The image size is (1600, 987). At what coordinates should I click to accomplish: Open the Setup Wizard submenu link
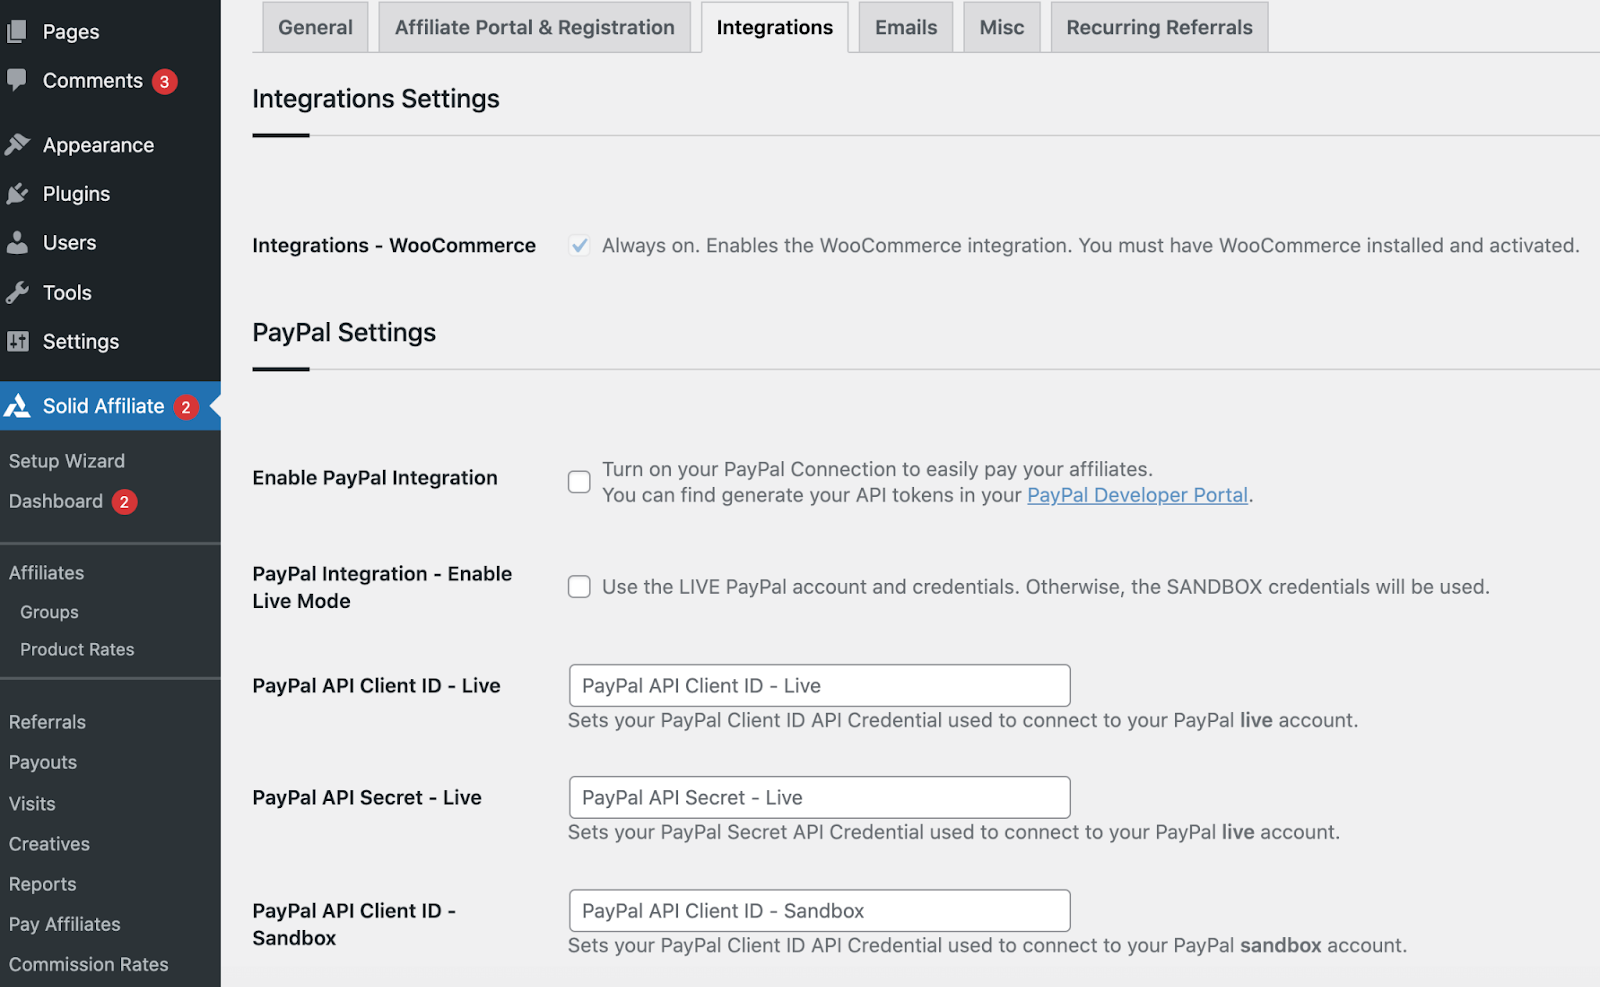click(67, 461)
